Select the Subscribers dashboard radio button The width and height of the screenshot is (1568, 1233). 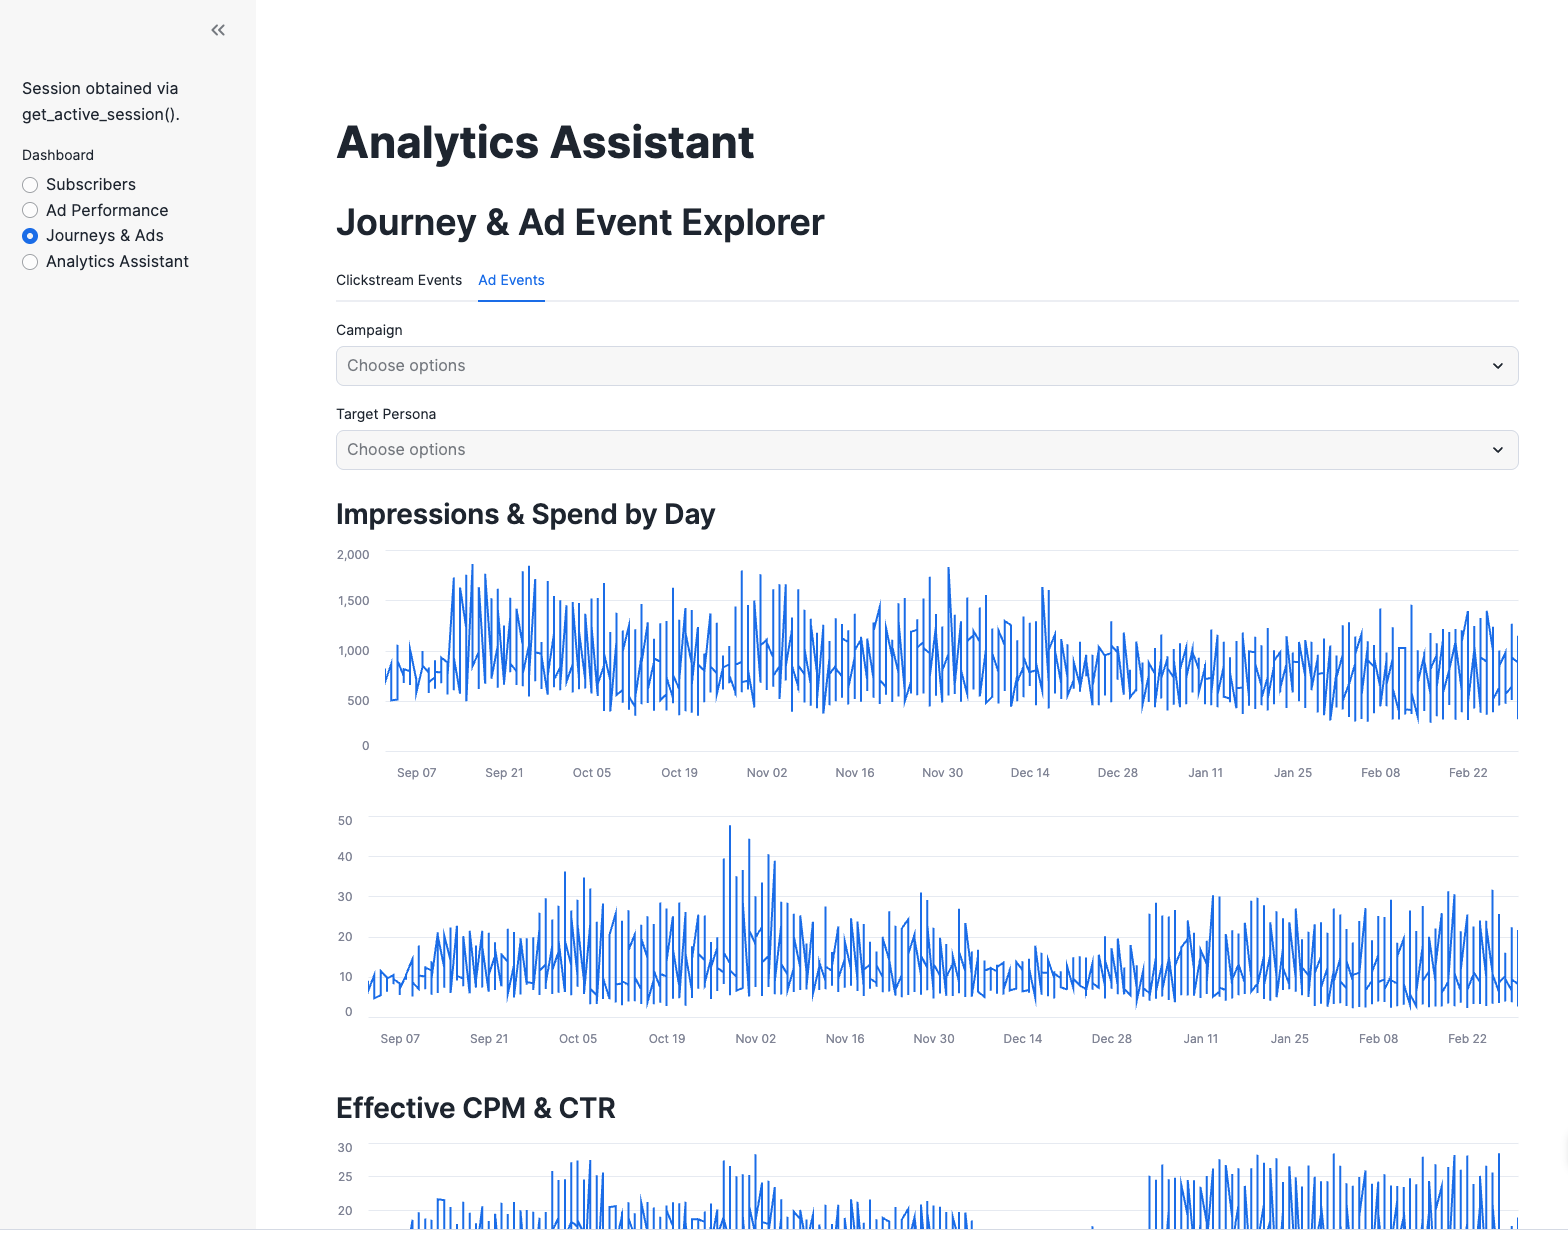click(31, 185)
